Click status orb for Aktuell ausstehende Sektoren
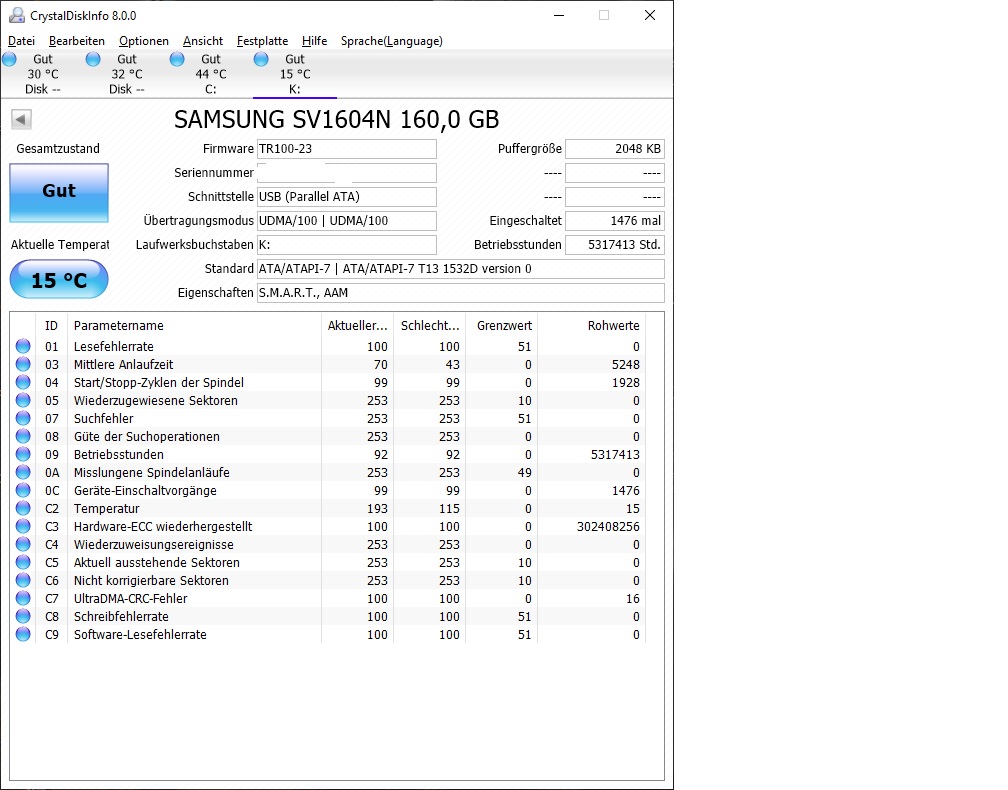Screen dimensions: 1008x790 [23, 562]
